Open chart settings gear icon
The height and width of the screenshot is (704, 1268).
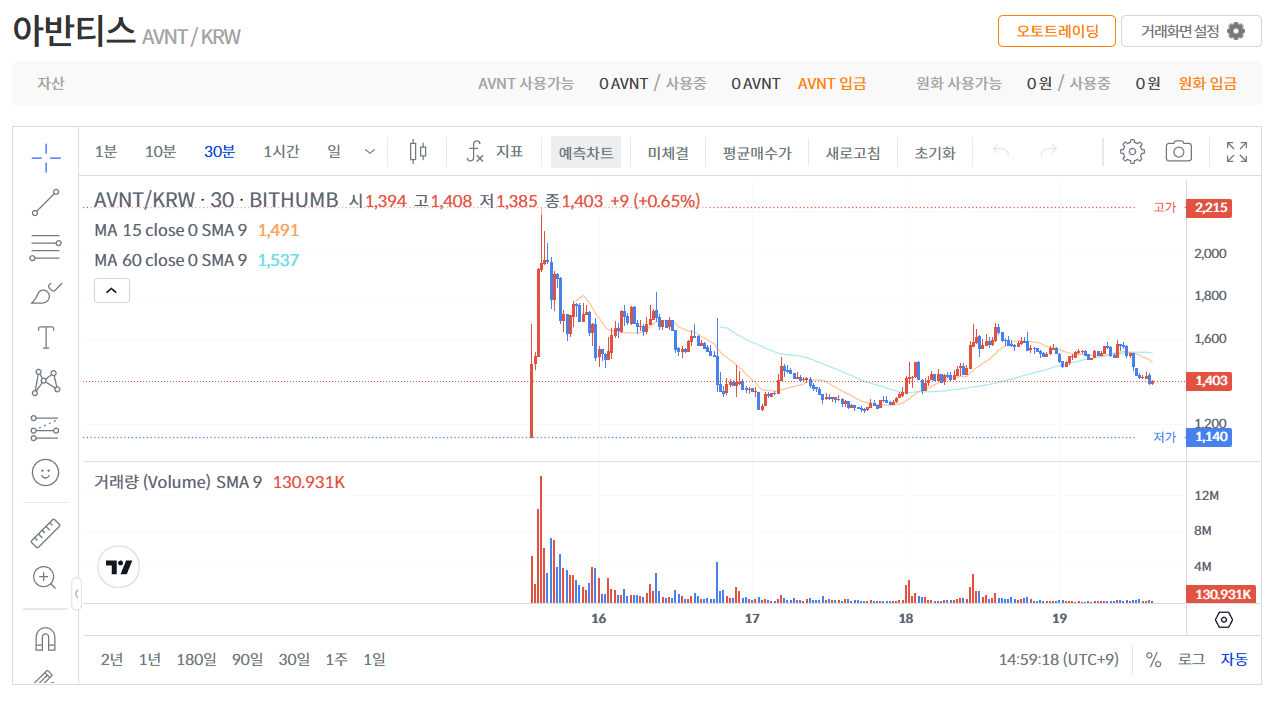(1132, 152)
